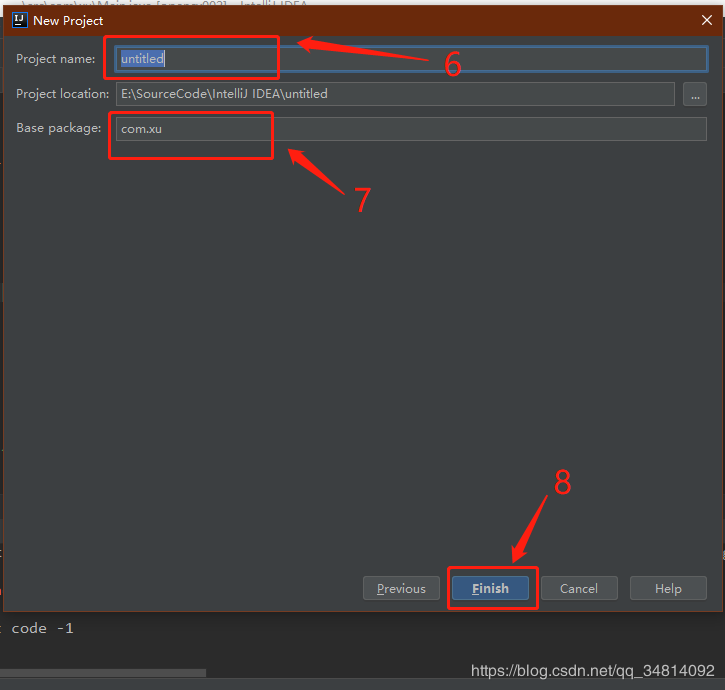Click the 'New Project' dialog title text

(68, 21)
